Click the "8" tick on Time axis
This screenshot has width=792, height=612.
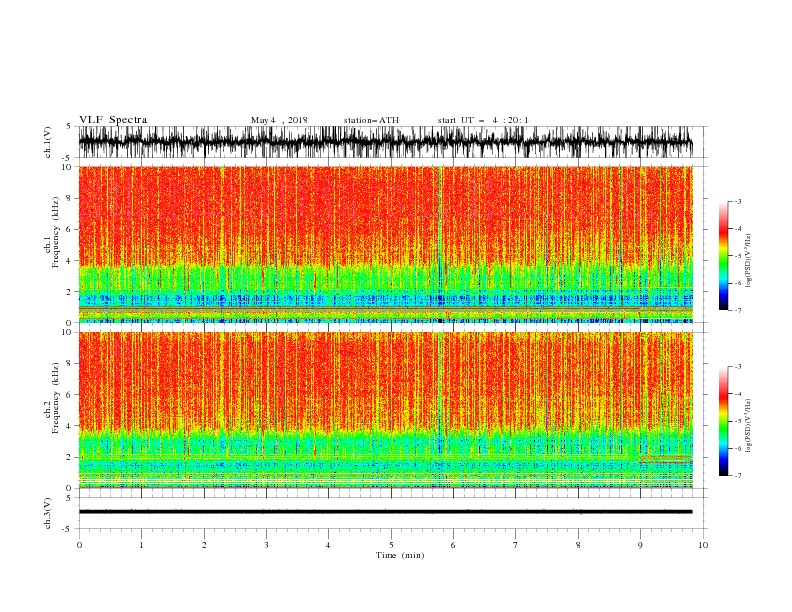click(578, 545)
